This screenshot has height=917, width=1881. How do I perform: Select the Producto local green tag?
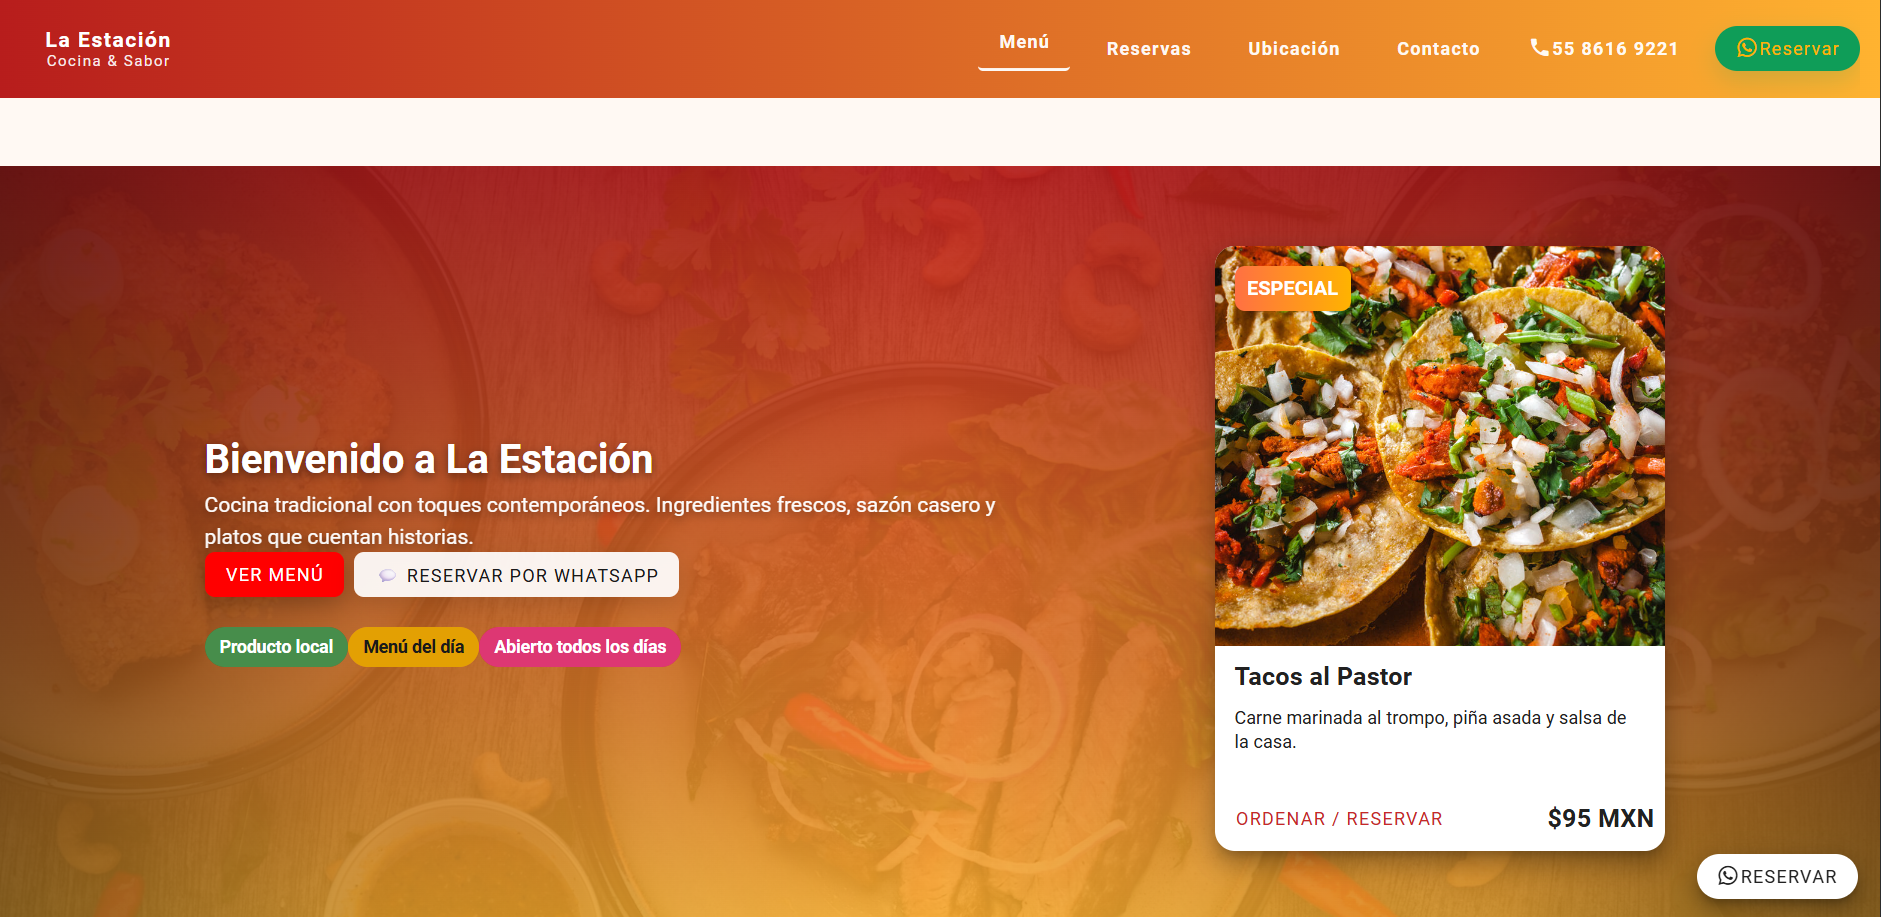pos(276,647)
